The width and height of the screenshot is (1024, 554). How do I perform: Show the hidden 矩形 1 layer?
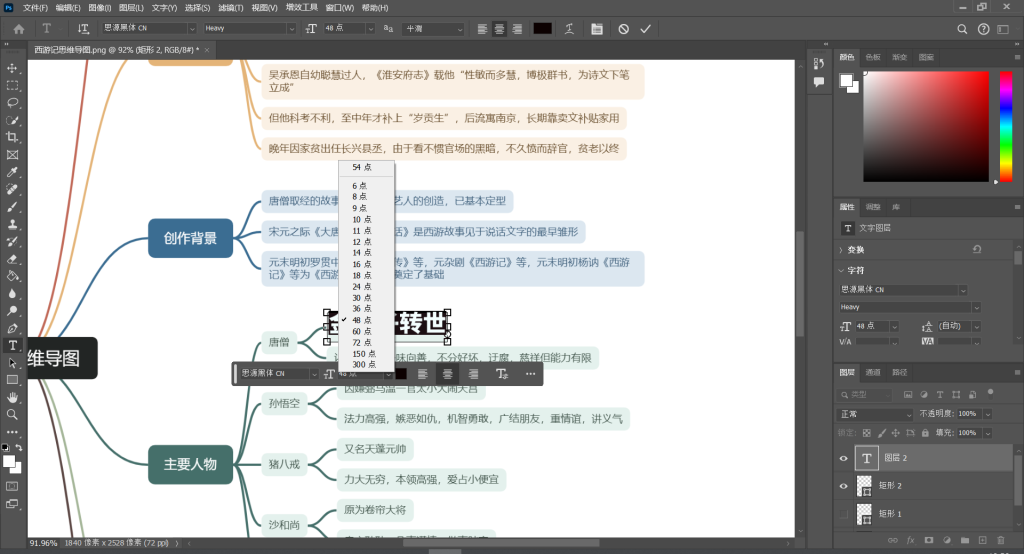click(843, 514)
